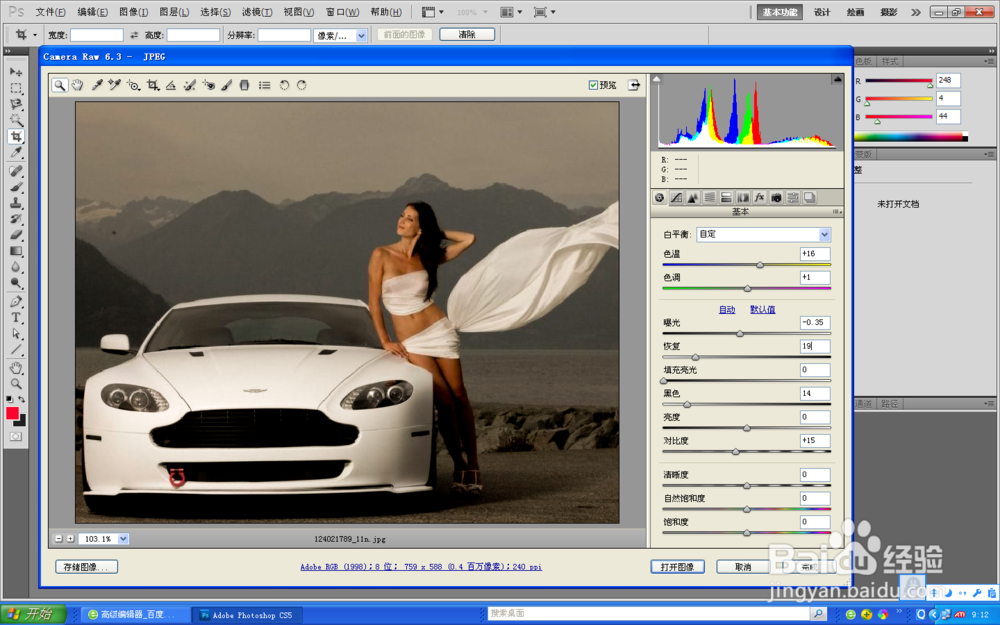
Task: Click the 恢复 recovery value field
Action: point(815,346)
